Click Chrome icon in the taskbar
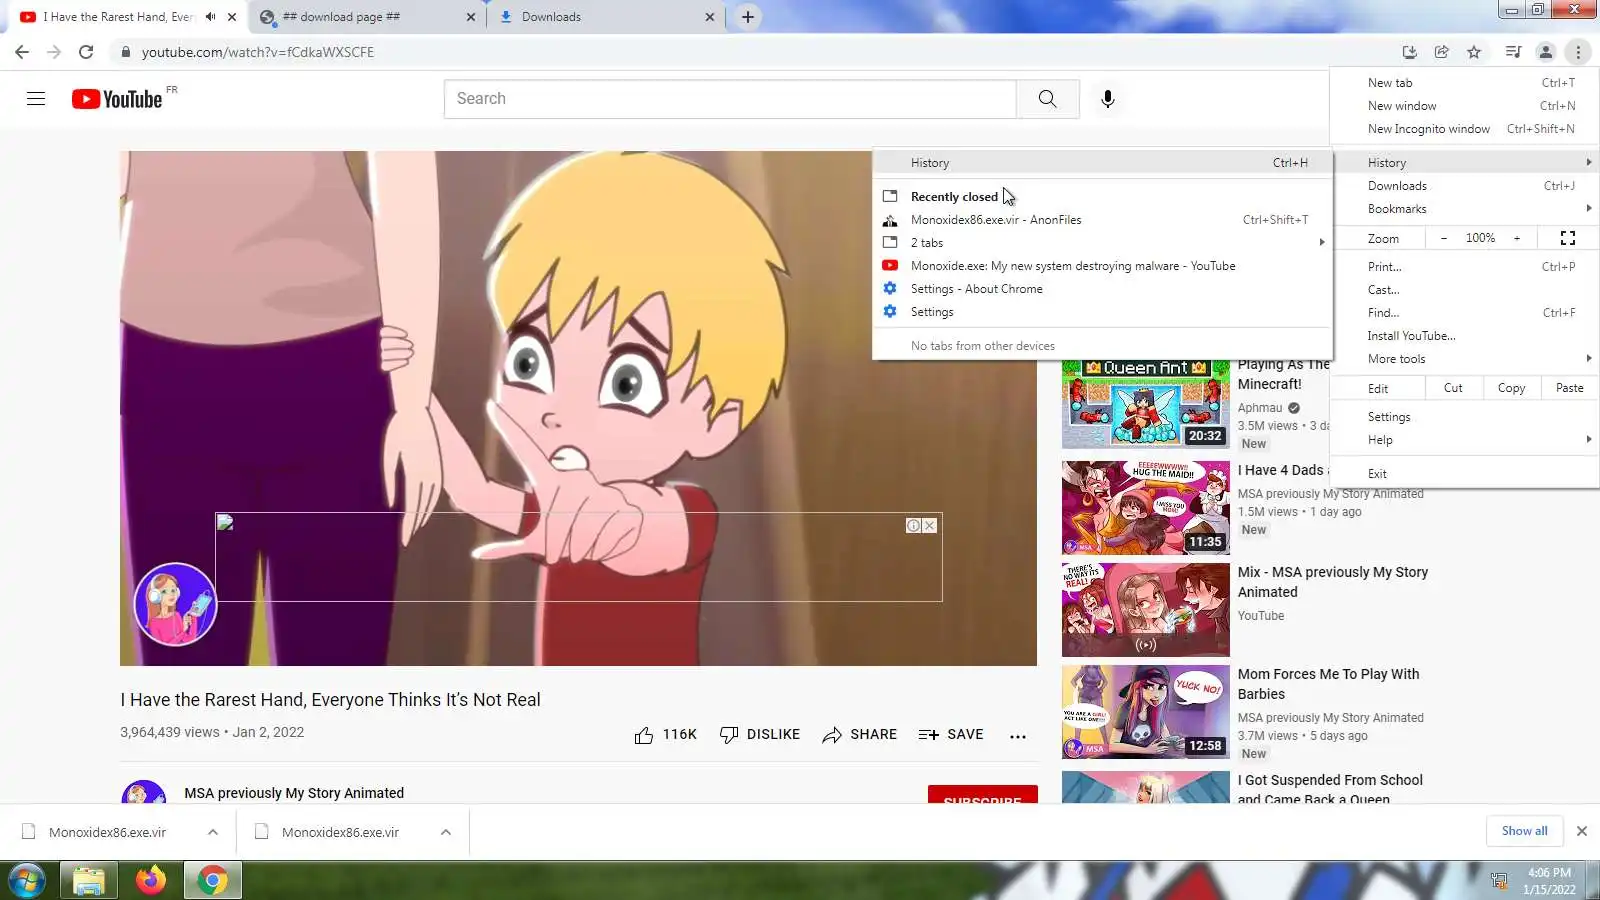This screenshot has width=1600, height=900. click(x=212, y=880)
